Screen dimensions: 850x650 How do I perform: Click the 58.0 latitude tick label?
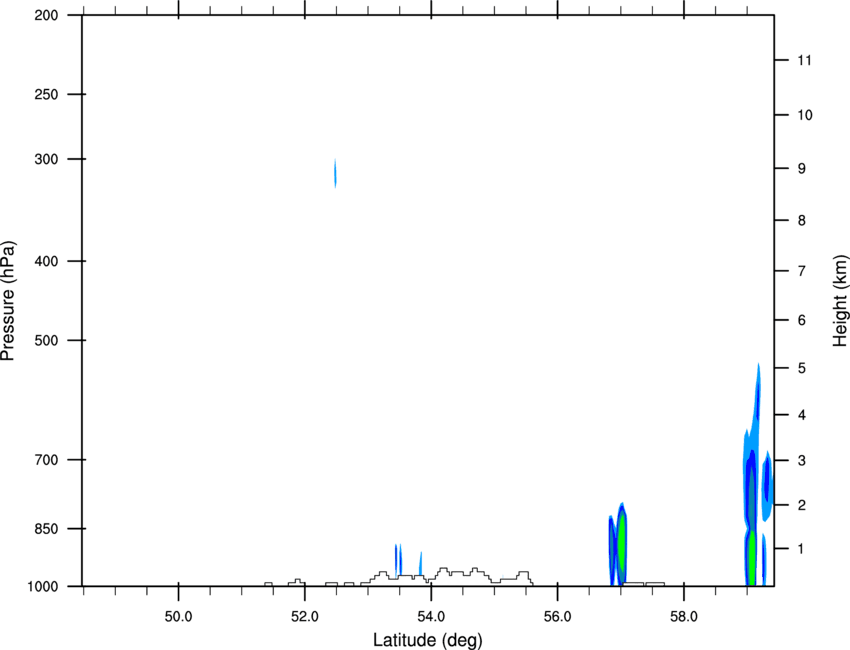[684, 617]
